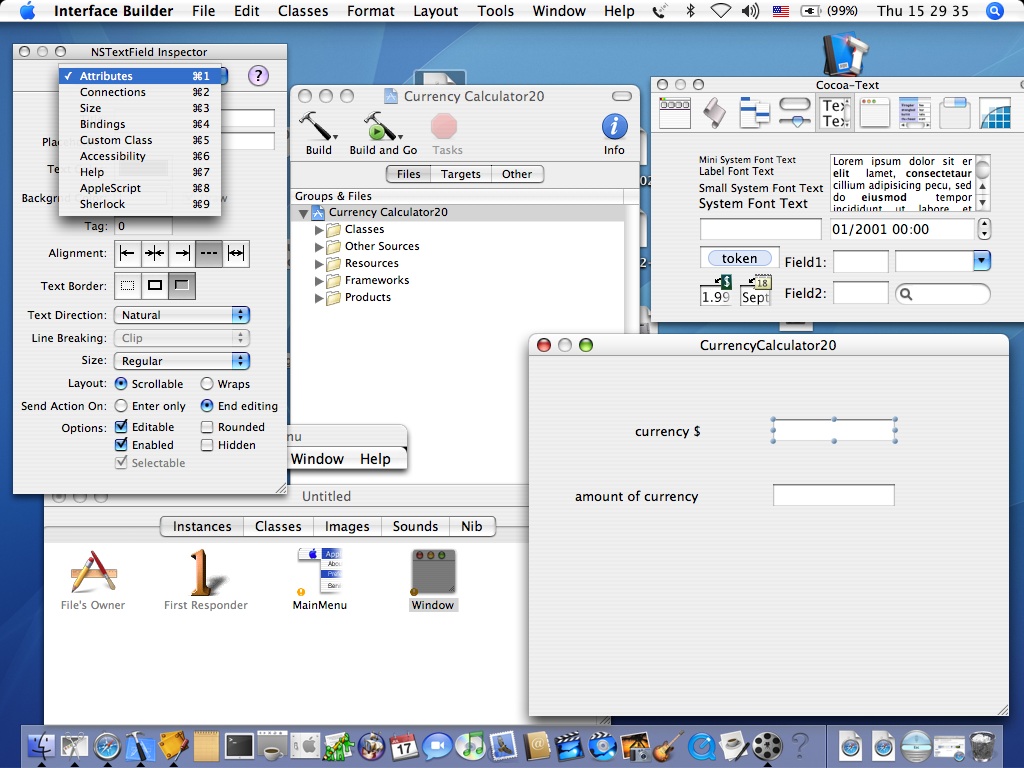Click the date field stepper arrows

(x=984, y=229)
